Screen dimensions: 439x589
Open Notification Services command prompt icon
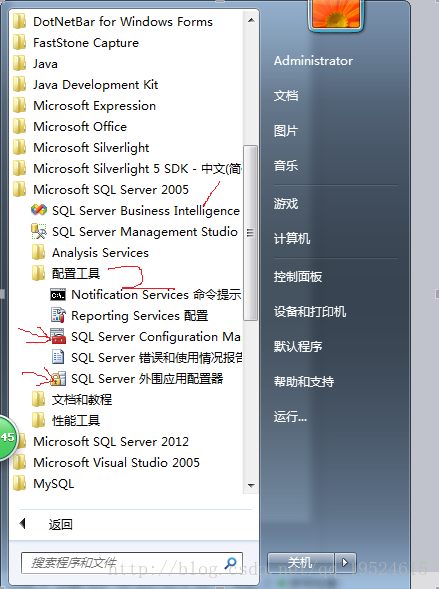click(x=58, y=295)
